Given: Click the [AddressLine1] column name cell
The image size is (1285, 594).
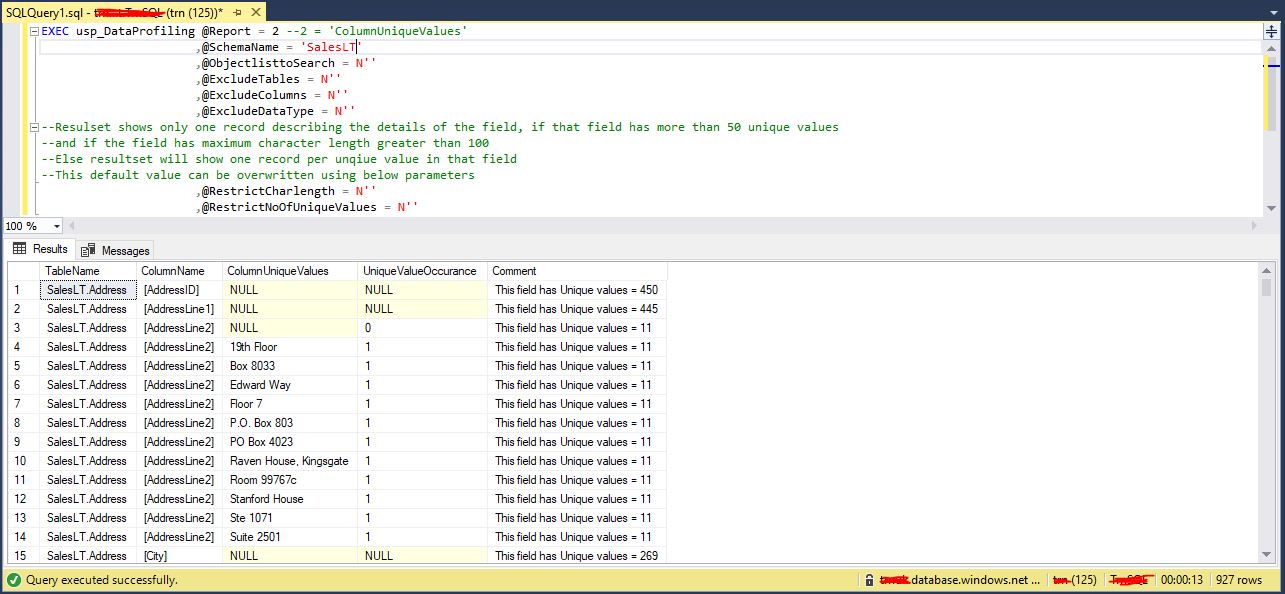Looking at the screenshot, I should (x=179, y=309).
